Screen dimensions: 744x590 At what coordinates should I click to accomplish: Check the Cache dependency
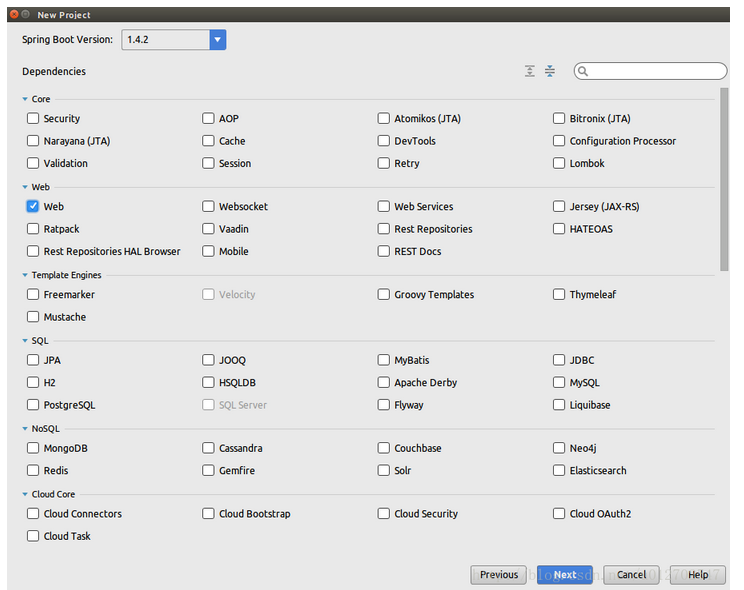(x=208, y=140)
